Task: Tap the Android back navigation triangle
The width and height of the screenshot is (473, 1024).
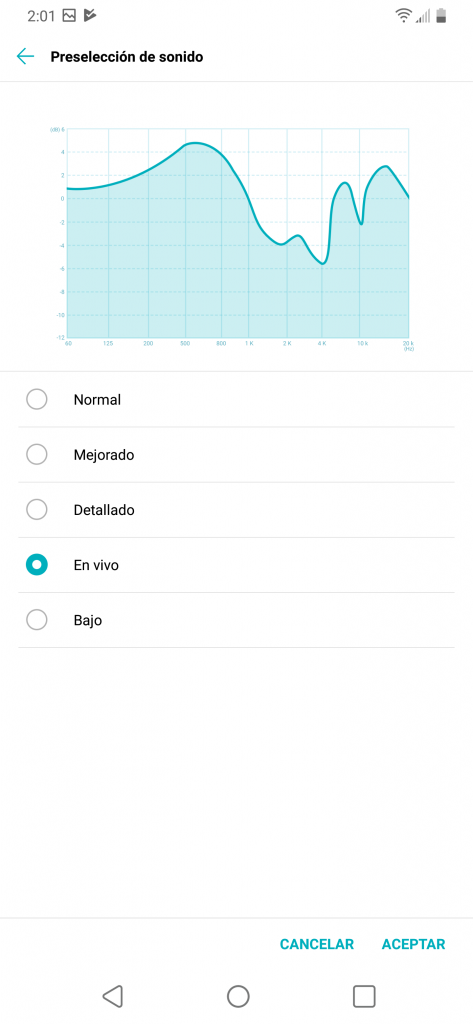Action: pos(112,996)
